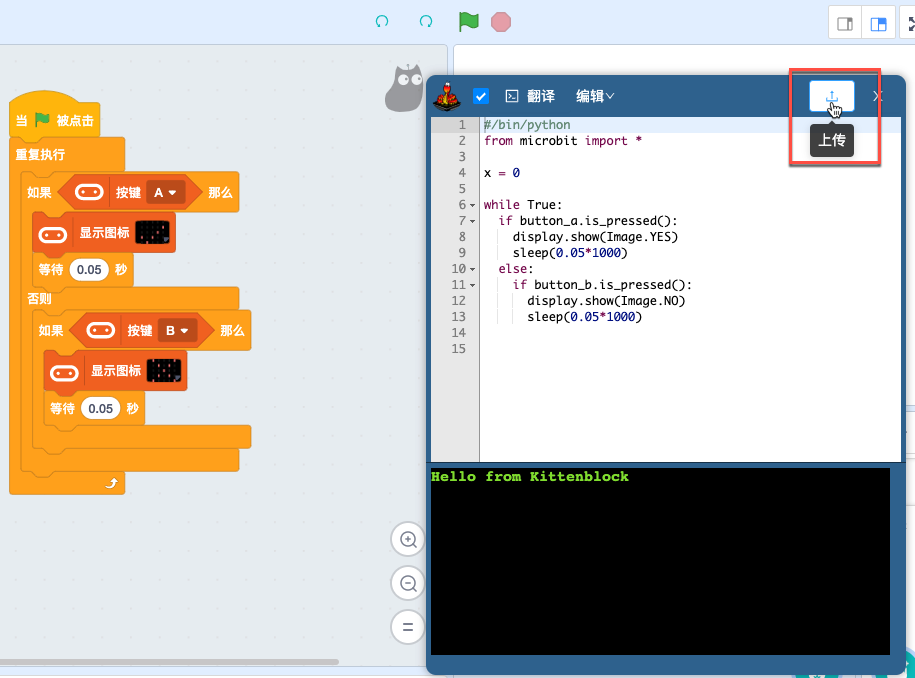Viewport: 915px width, 678px height.
Task: Expand the 编辑 edit menu
Action: [595, 96]
